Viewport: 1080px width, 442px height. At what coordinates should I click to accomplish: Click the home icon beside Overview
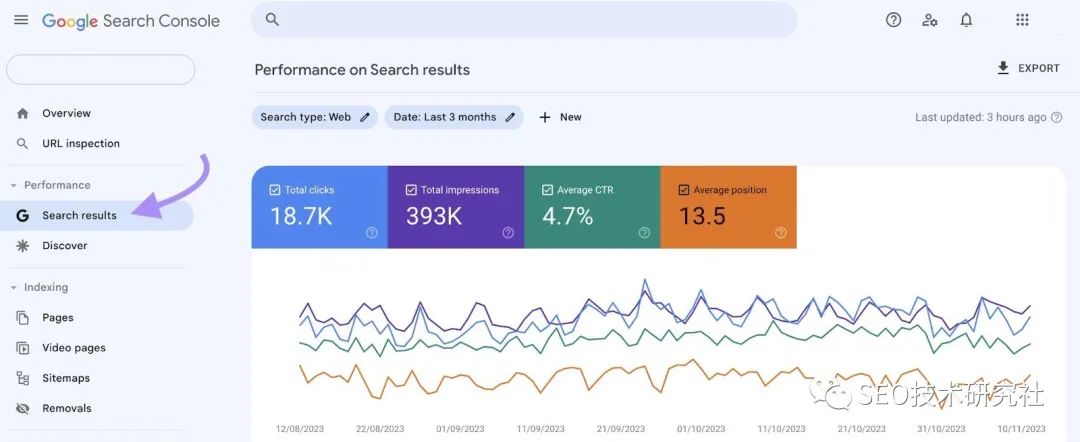pos(23,113)
